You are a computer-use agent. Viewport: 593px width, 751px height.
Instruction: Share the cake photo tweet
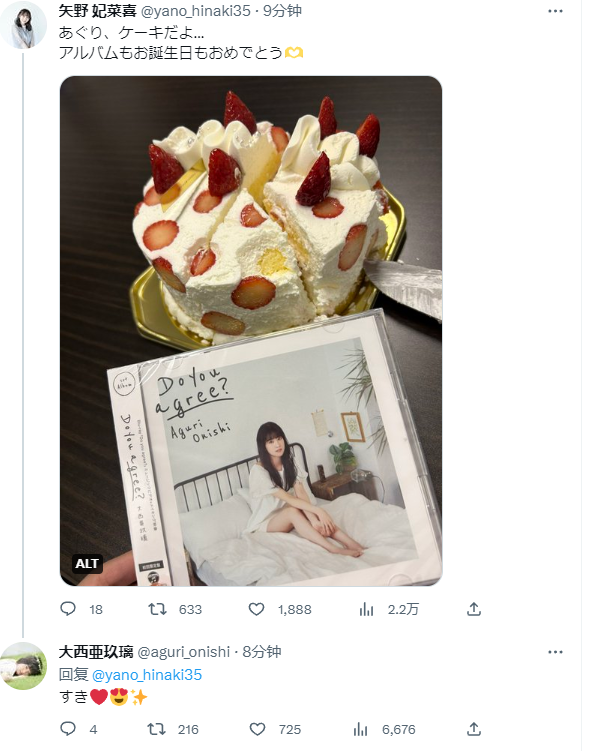[474, 609]
